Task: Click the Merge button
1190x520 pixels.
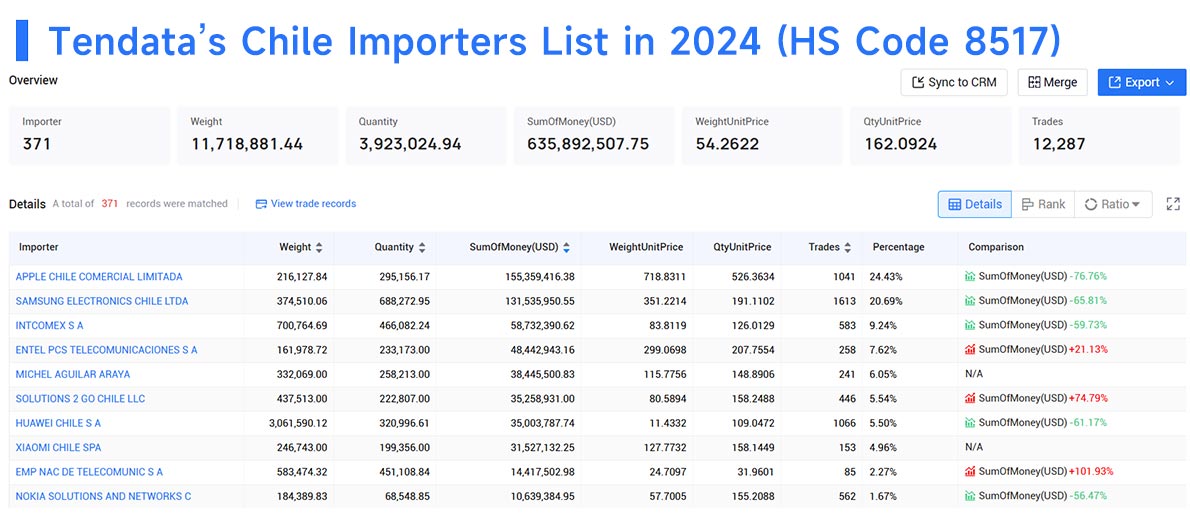Action: point(1052,82)
